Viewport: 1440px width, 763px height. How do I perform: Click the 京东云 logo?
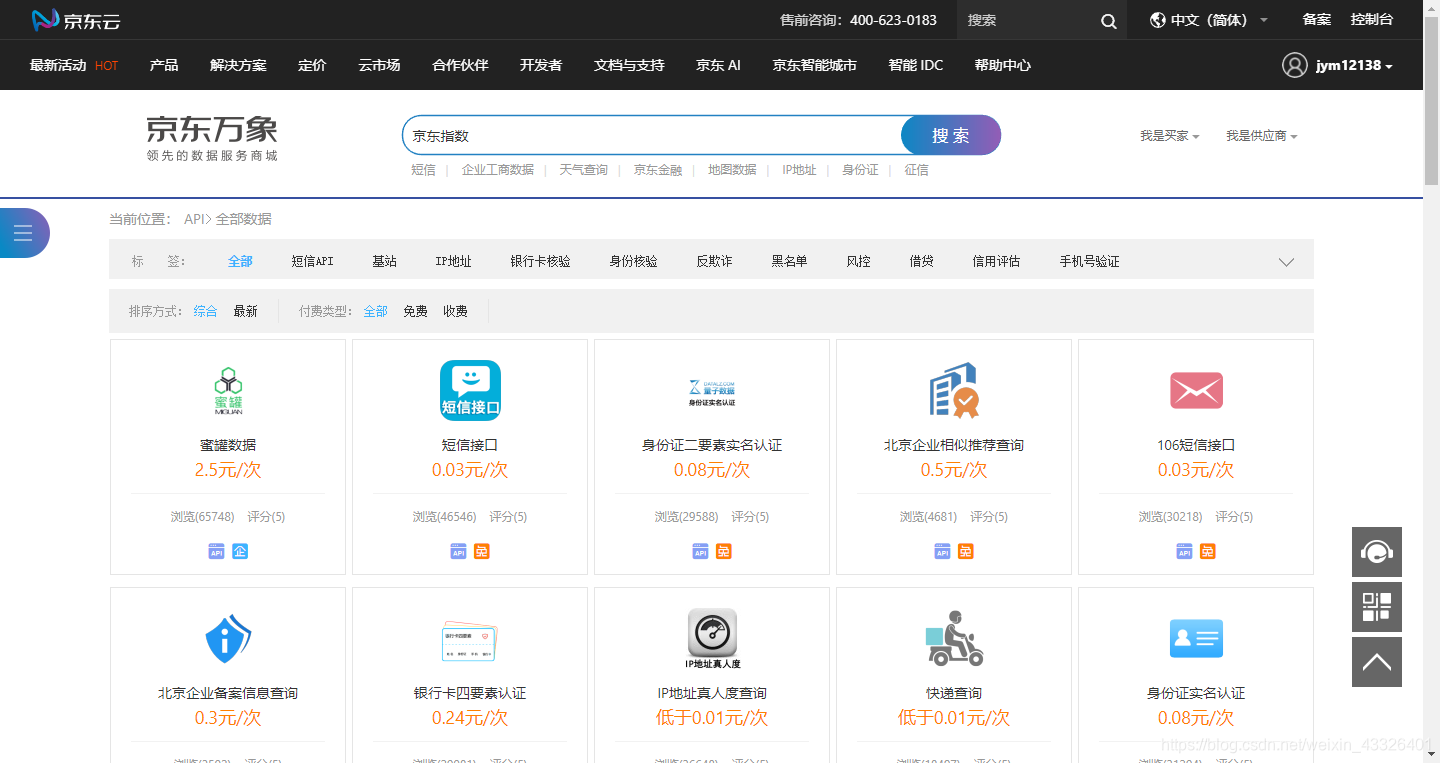[x=76, y=19]
